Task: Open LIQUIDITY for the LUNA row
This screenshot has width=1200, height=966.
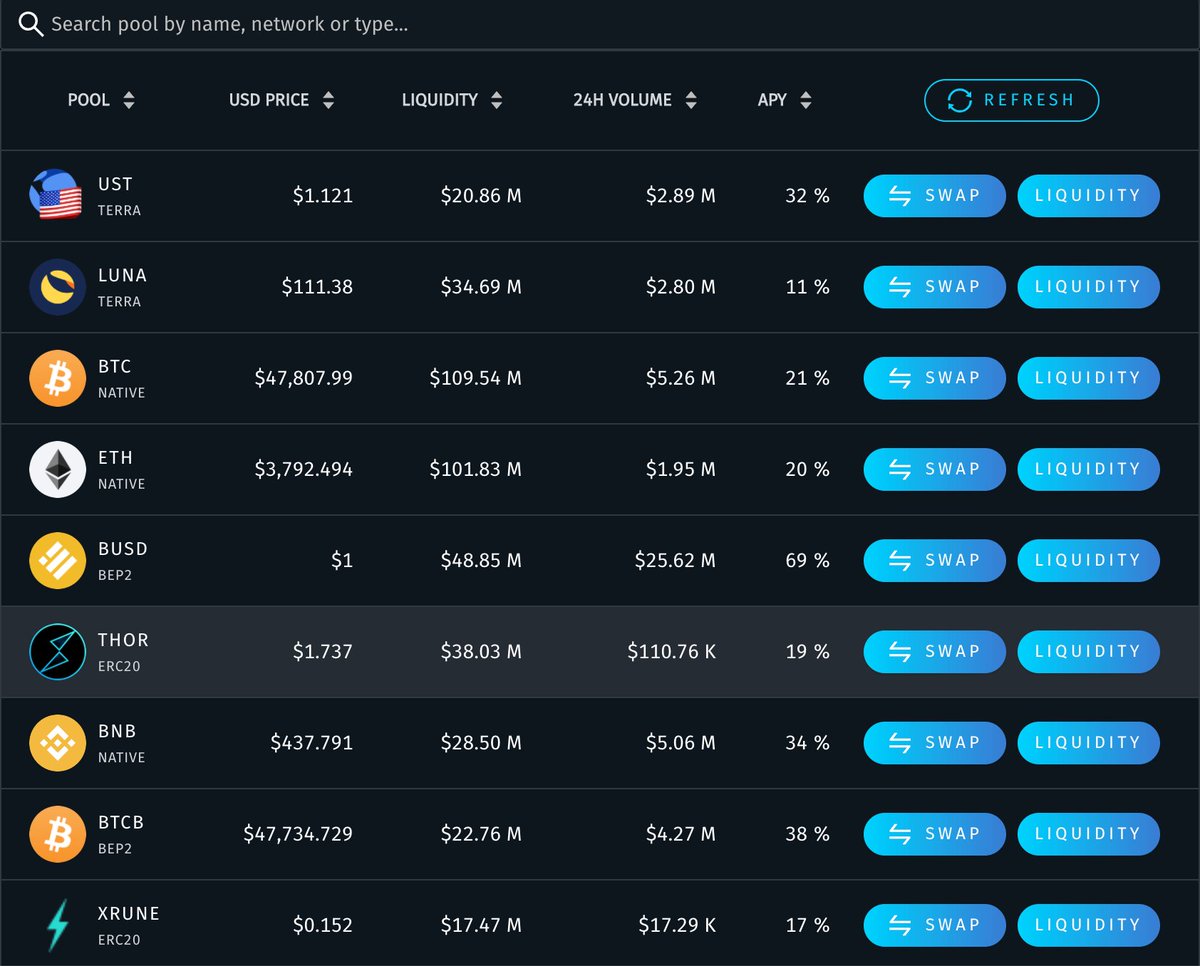Action: pos(1088,287)
